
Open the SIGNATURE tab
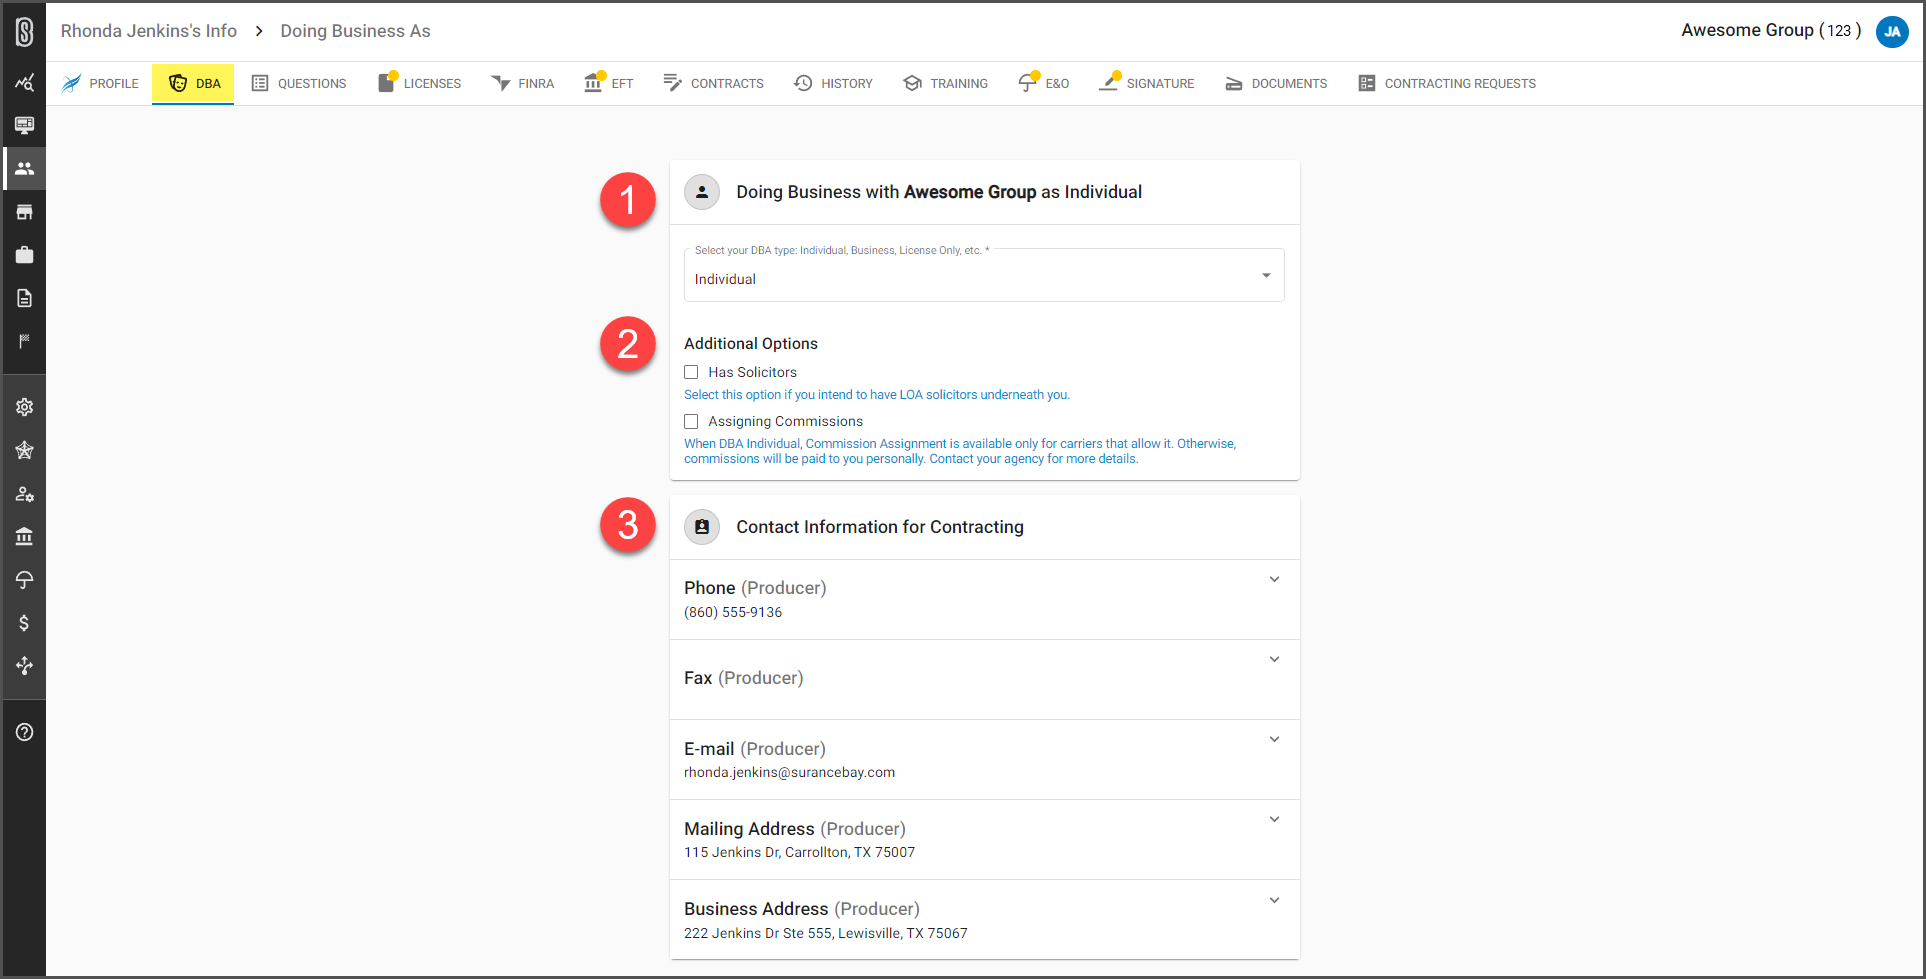pyautogui.click(x=1146, y=84)
